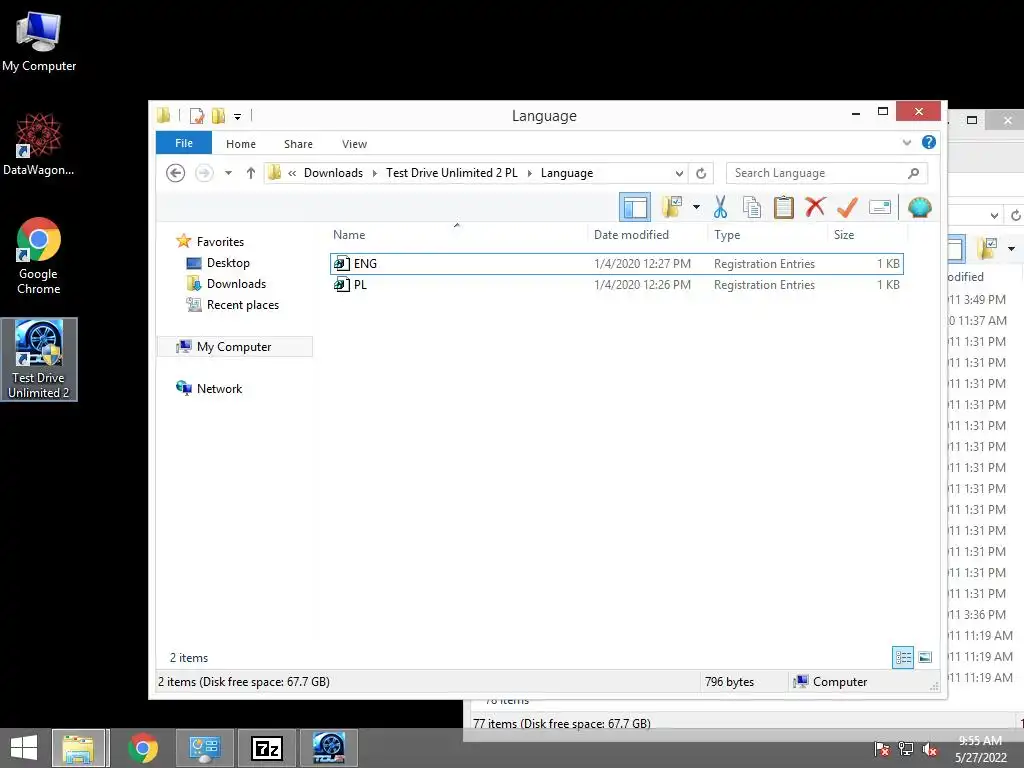Switch to Details view button
Image resolution: width=1024 pixels, height=768 pixels.
tap(903, 657)
